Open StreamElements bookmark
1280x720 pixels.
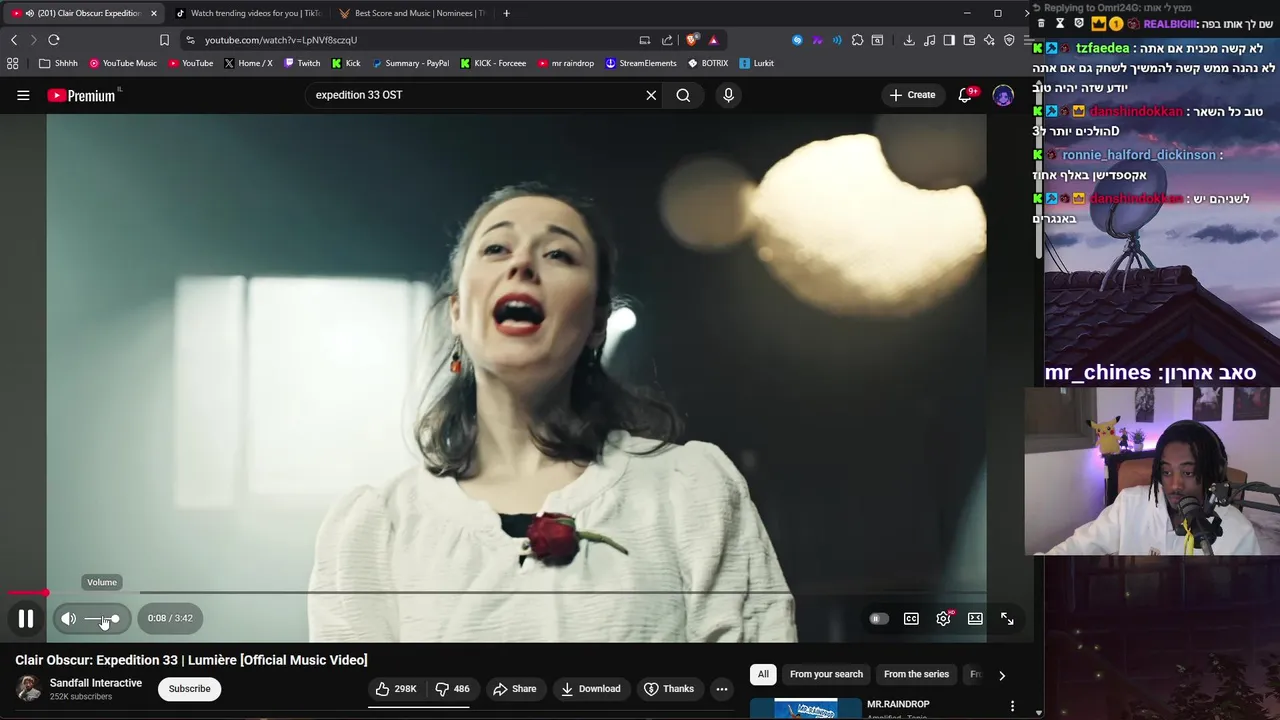[x=641, y=63]
